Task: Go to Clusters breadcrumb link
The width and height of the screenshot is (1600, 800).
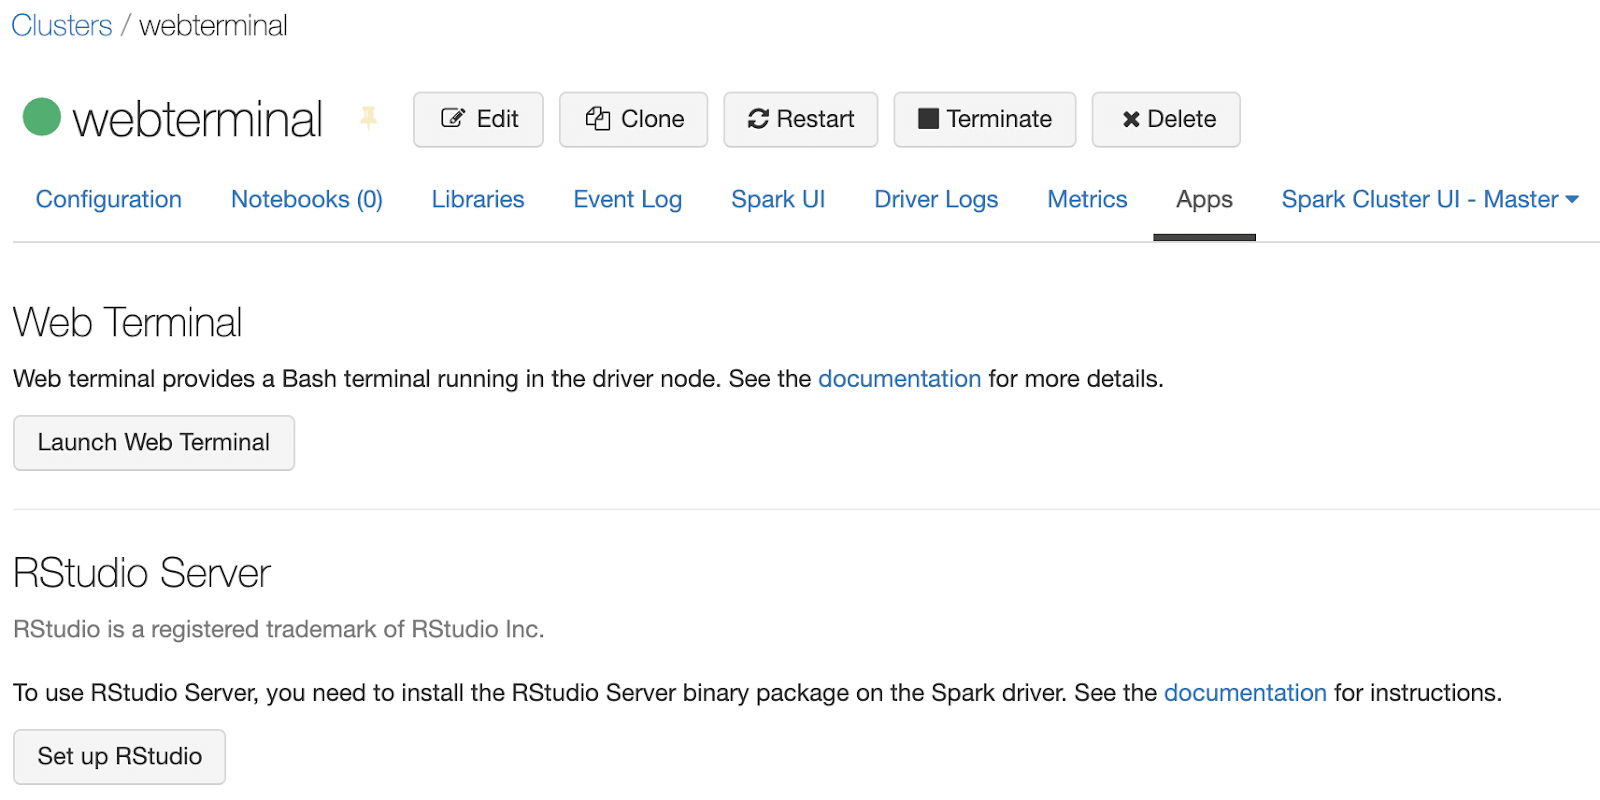Action: point(62,26)
